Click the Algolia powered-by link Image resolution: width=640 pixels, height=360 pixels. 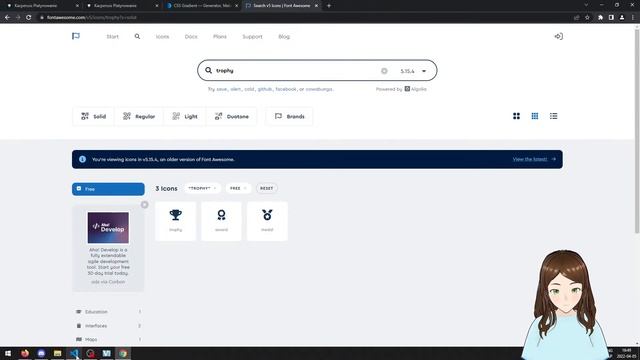coord(416,89)
